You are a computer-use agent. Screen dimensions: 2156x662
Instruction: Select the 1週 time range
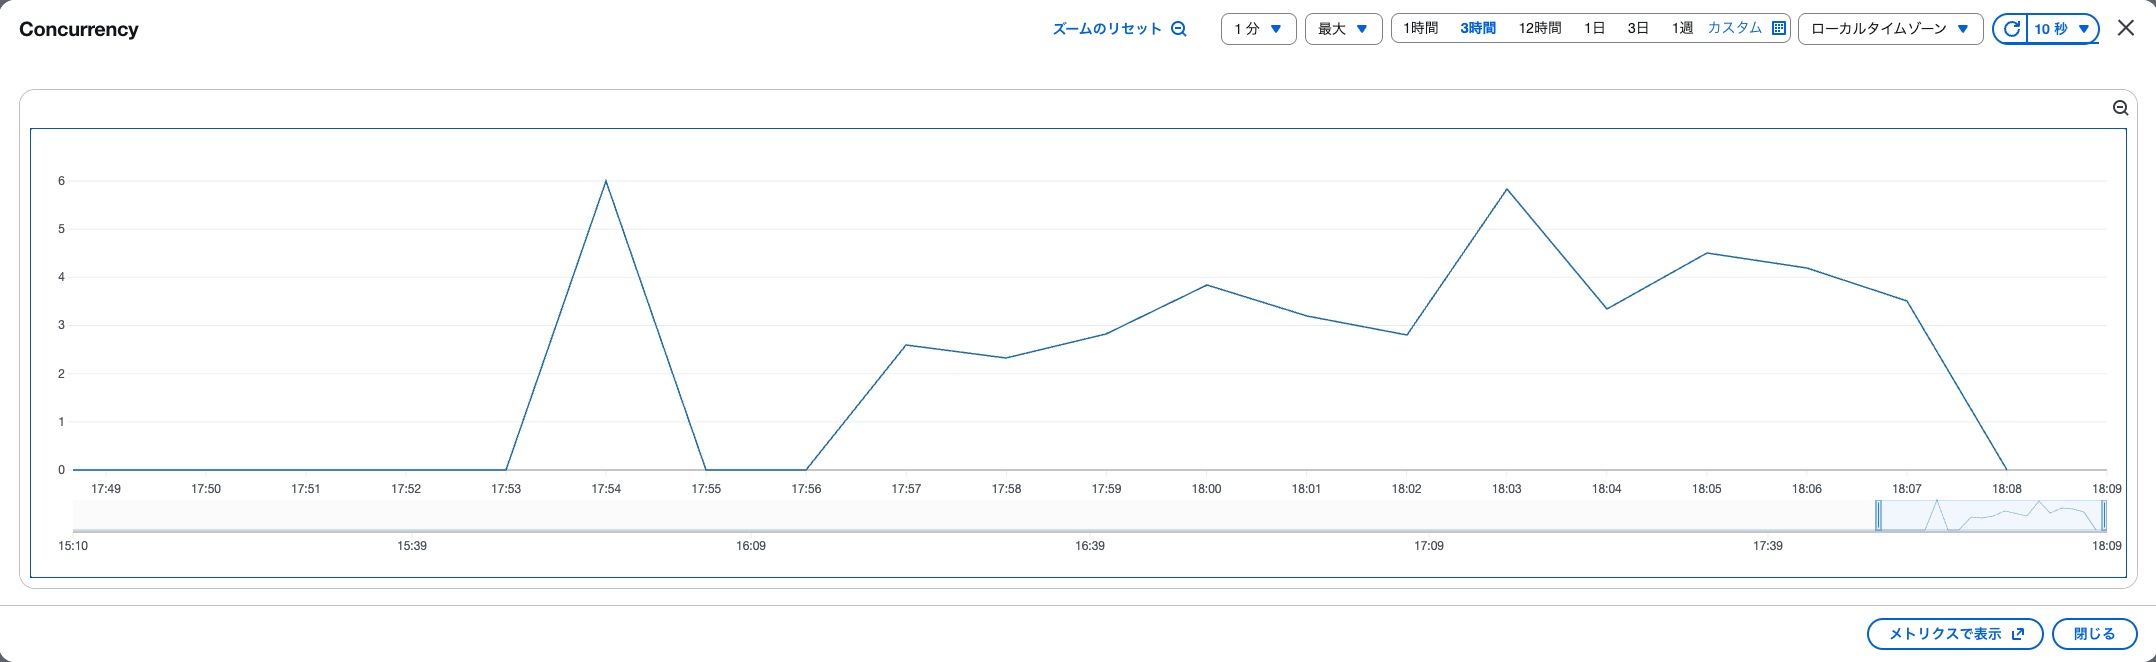[1682, 28]
